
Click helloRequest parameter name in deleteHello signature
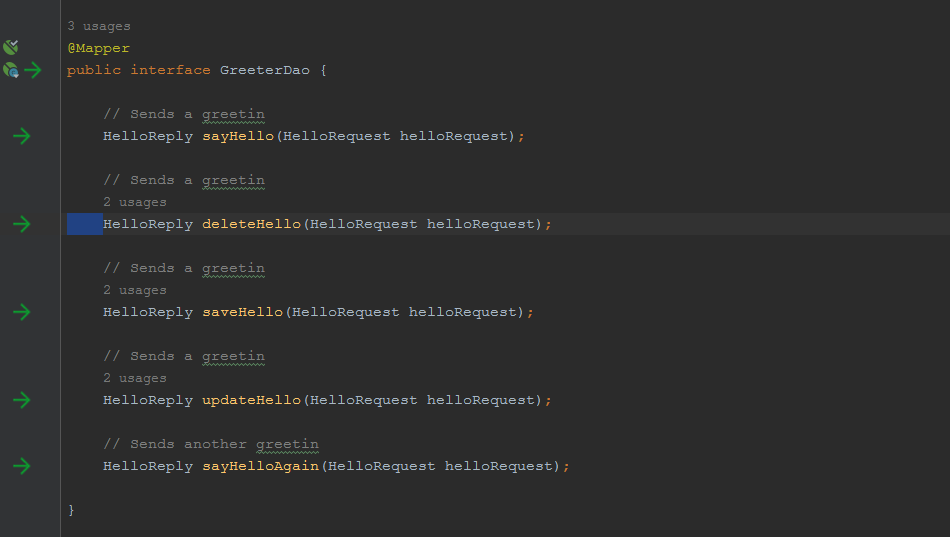480,224
